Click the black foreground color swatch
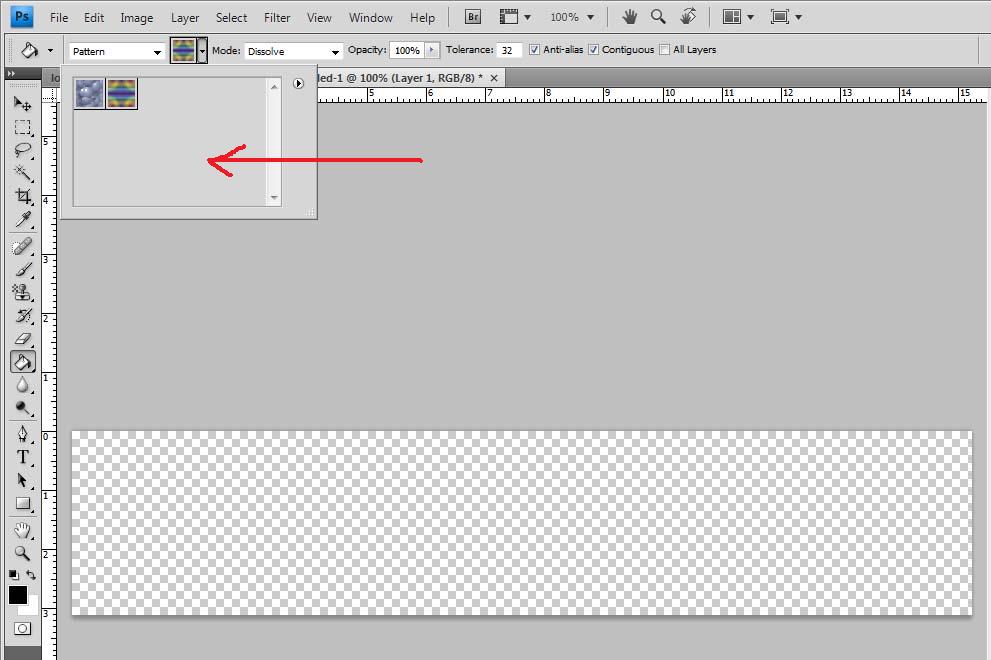The width and height of the screenshot is (991, 660). pos(17,594)
